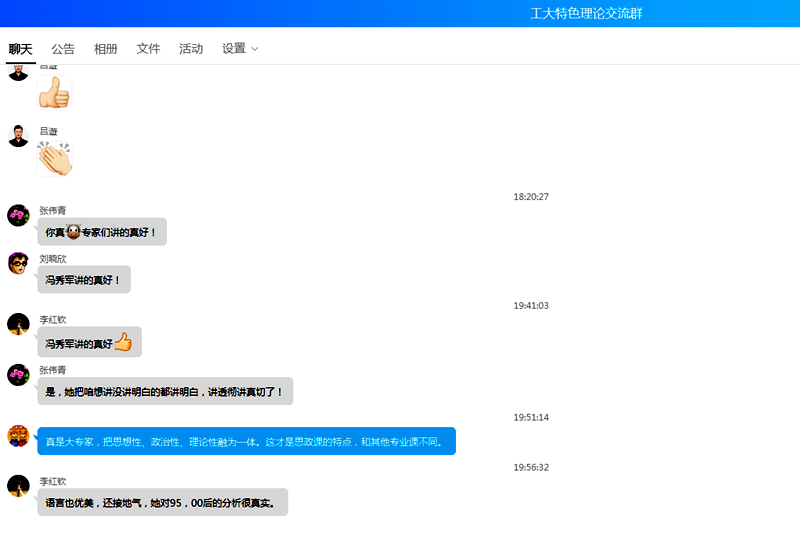The height and width of the screenshot is (533, 800).
Task: Click the thumbs-up emoji in 李红钦's message
Action: point(123,342)
